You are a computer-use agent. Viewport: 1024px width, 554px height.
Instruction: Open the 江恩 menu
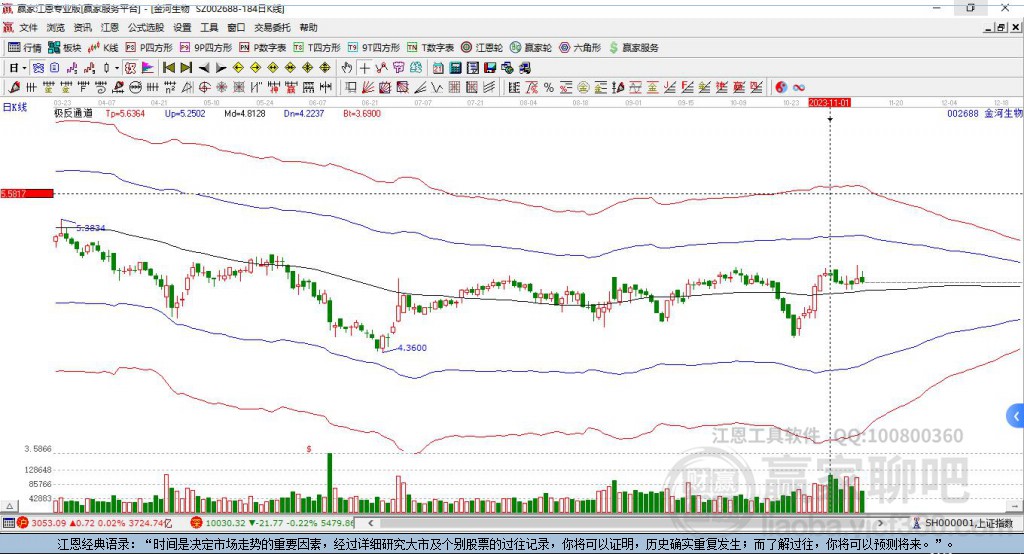pyautogui.click(x=110, y=27)
